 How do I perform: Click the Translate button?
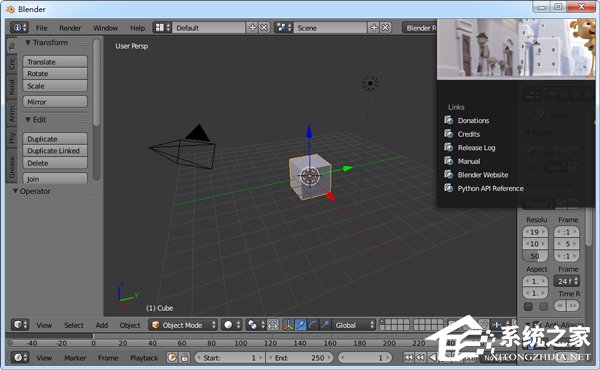[x=55, y=62]
